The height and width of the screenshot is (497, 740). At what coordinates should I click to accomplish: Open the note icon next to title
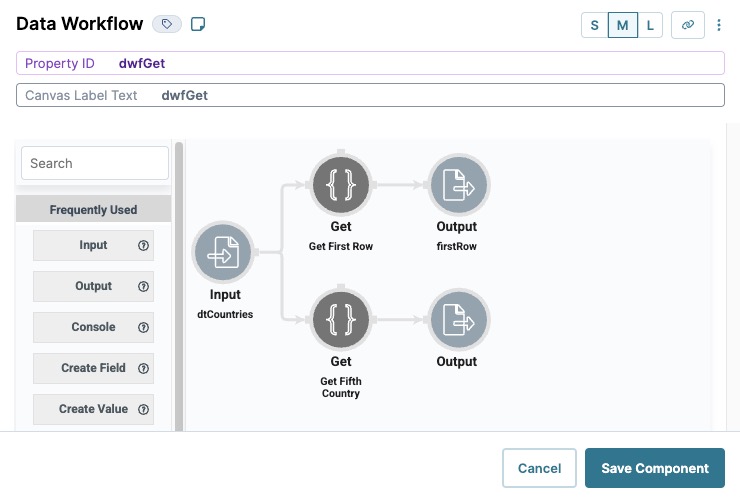click(198, 24)
